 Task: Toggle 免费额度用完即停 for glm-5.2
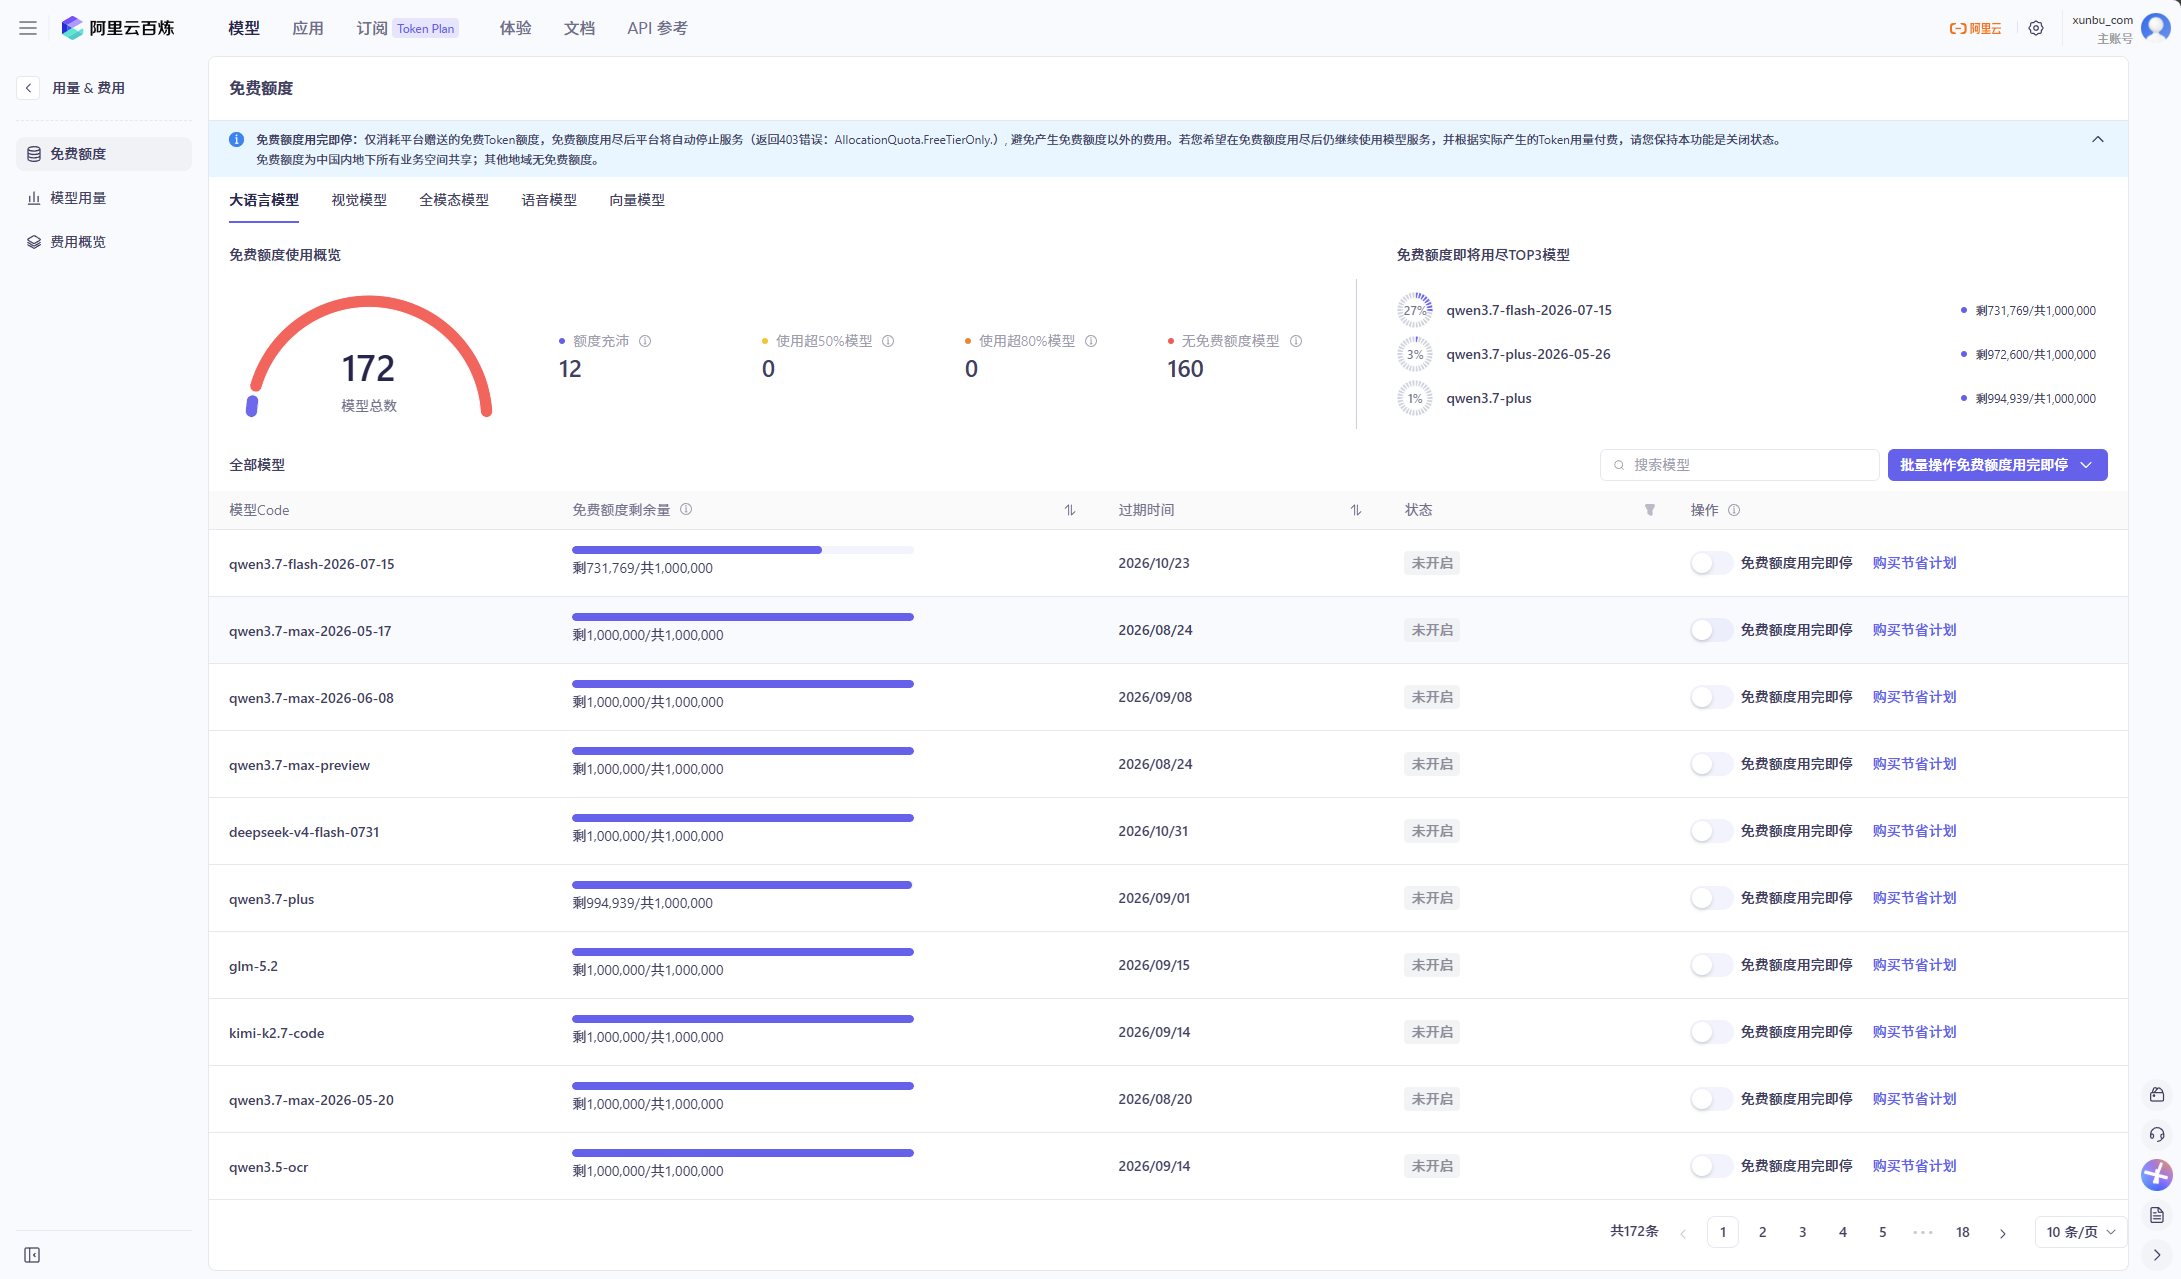click(x=1711, y=965)
